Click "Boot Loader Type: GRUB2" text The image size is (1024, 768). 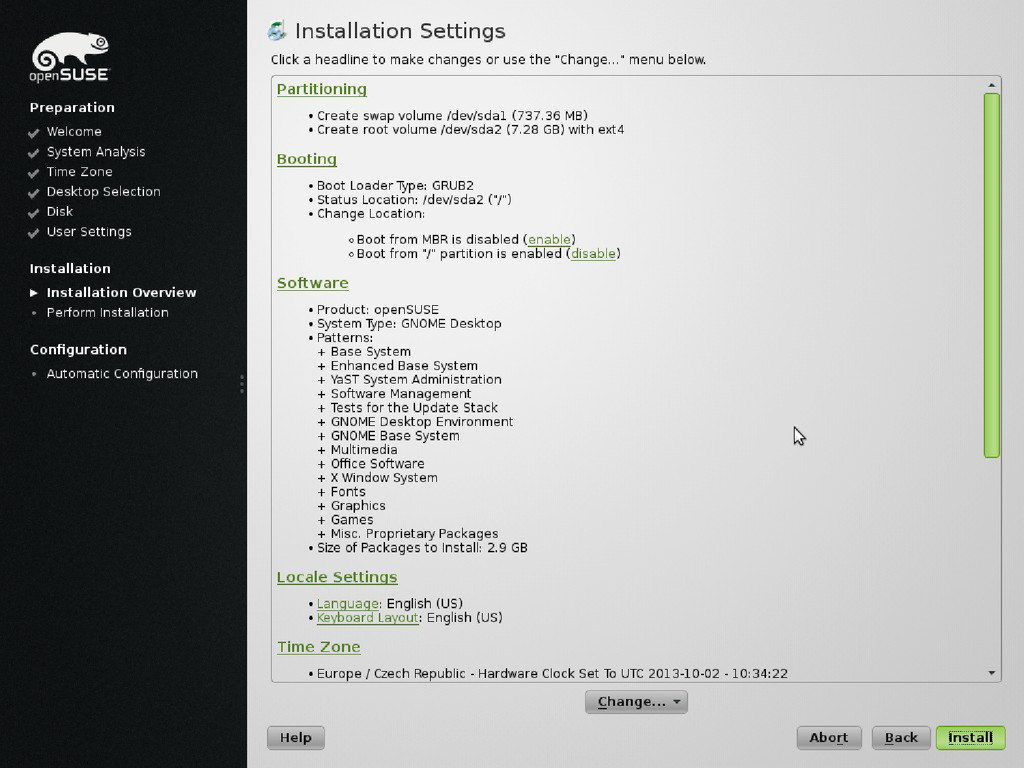tap(395, 185)
